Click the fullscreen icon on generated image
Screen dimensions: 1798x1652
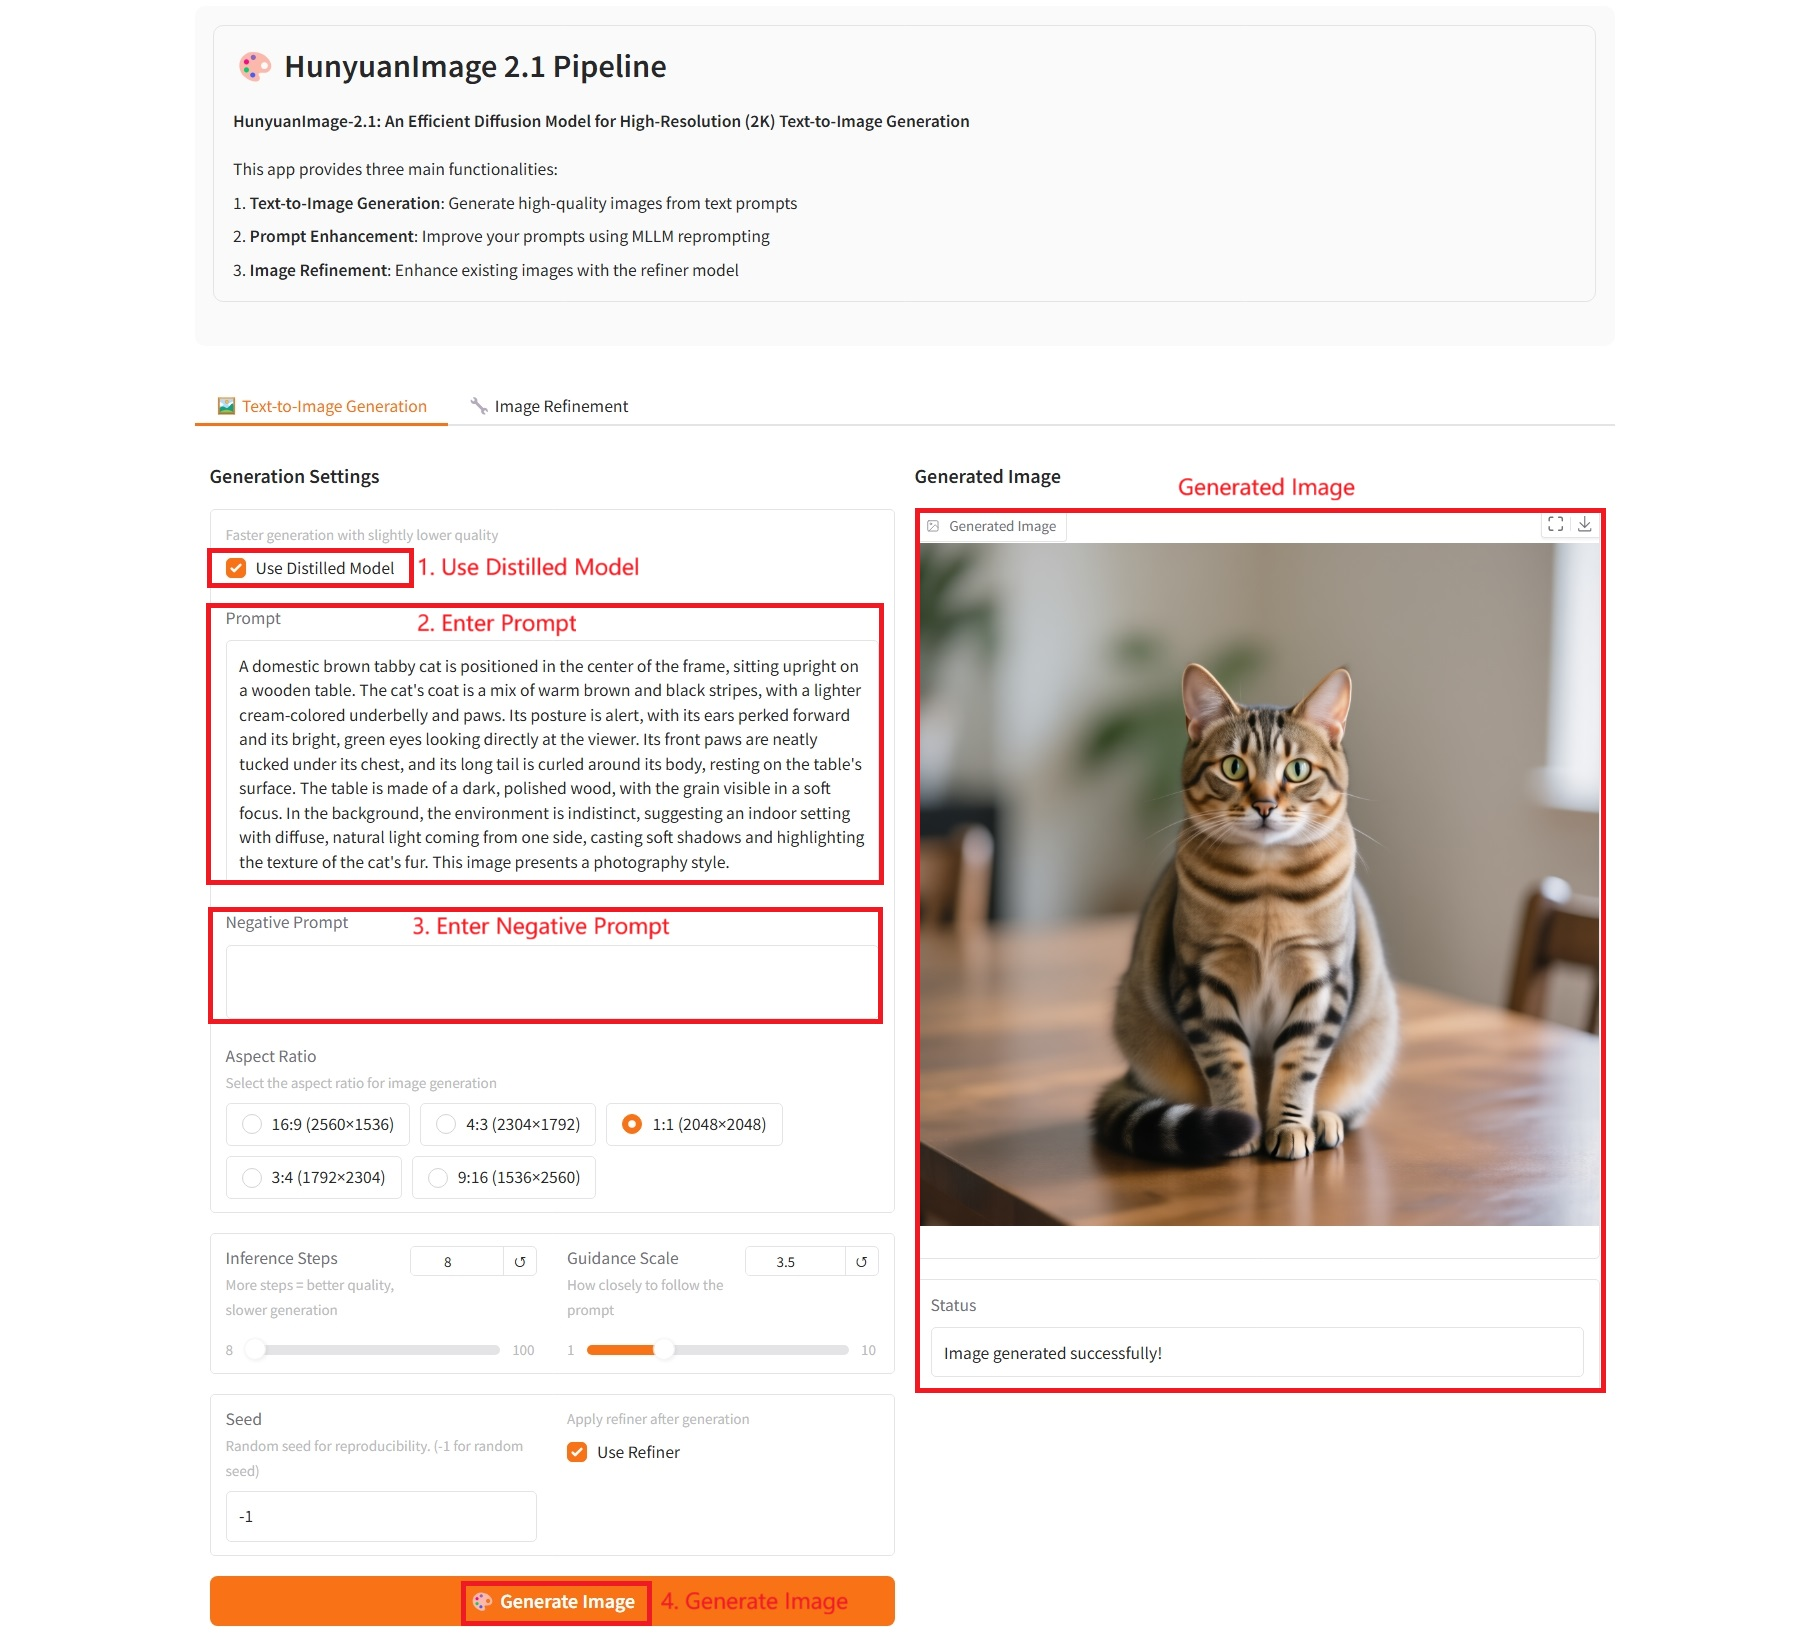(1555, 524)
